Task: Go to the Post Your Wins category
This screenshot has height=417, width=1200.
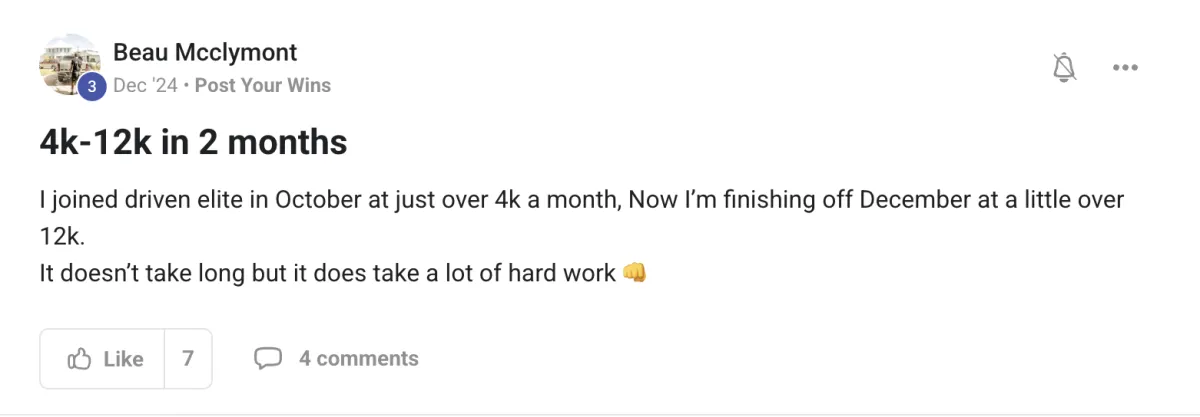Action: [x=263, y=86]
